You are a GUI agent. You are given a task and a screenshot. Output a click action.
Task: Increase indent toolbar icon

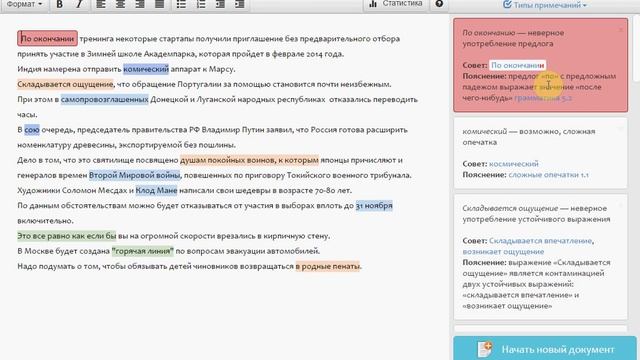[240, 4]
